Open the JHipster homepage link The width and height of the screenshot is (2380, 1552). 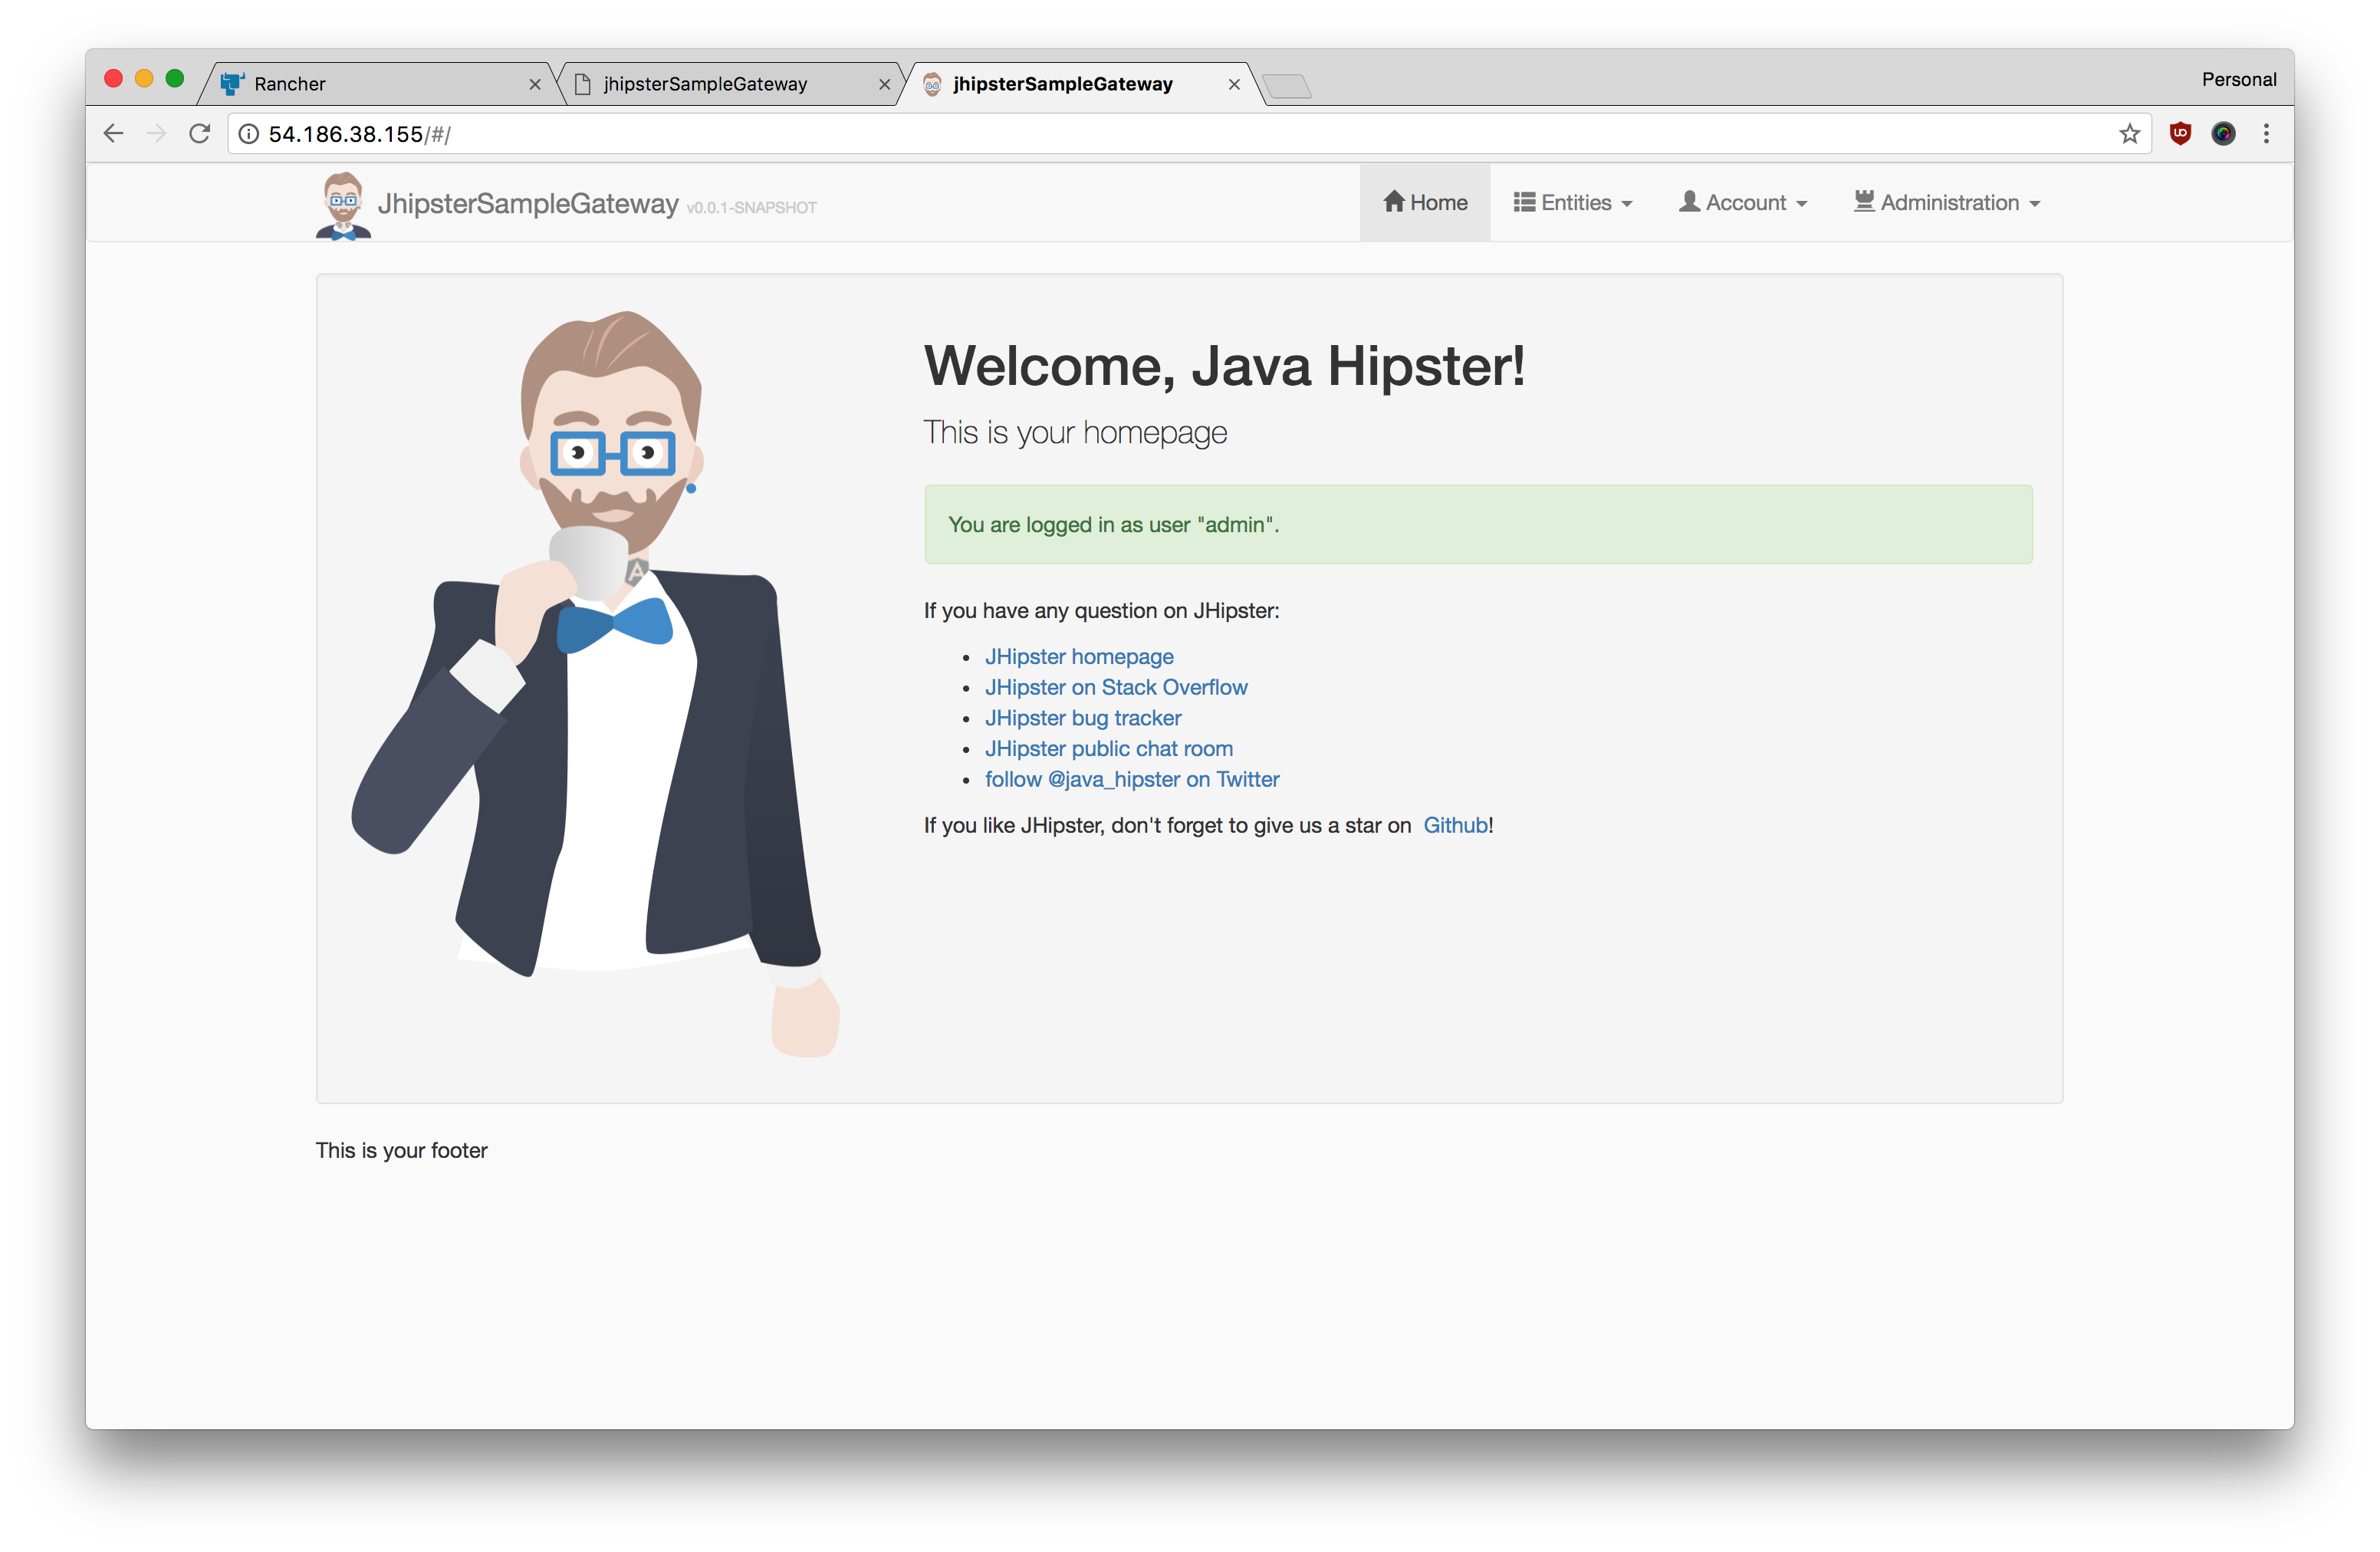pos(1079,656)
